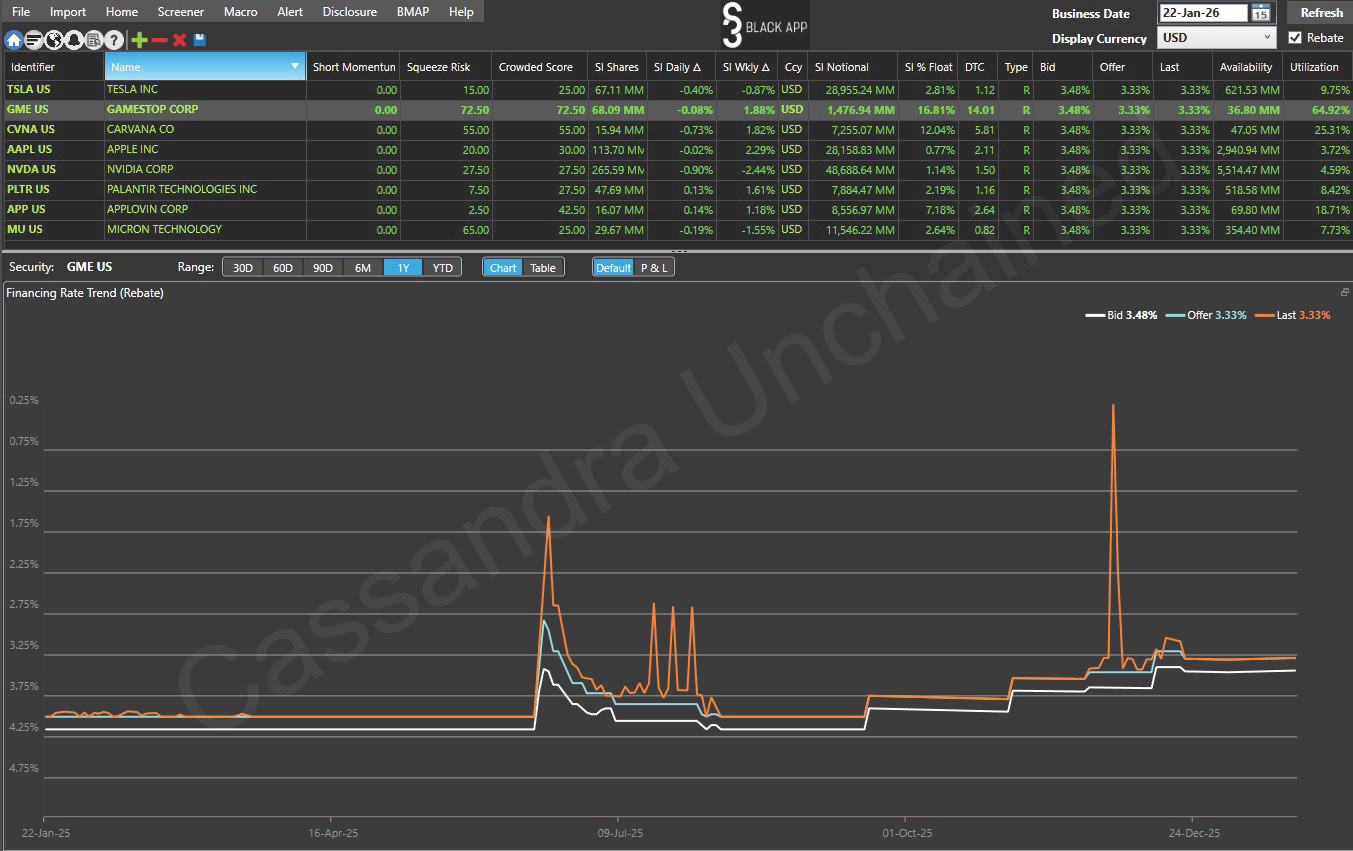Sort by the Availability column header

(1248, 67)
